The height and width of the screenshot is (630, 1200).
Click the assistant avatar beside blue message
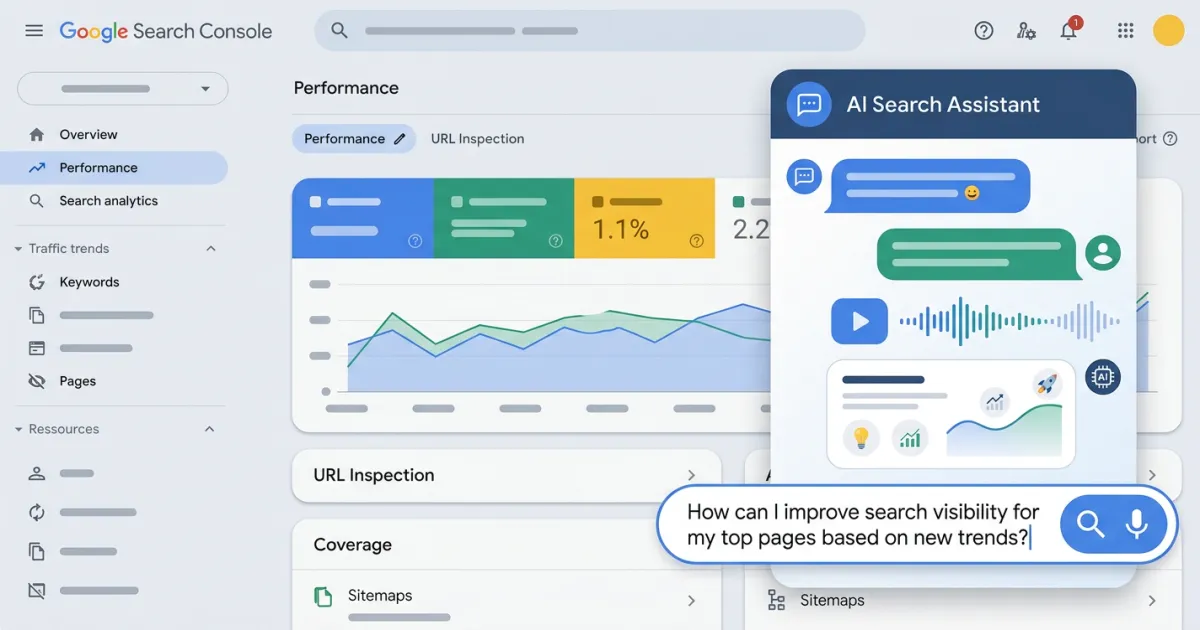coord(803,177)
